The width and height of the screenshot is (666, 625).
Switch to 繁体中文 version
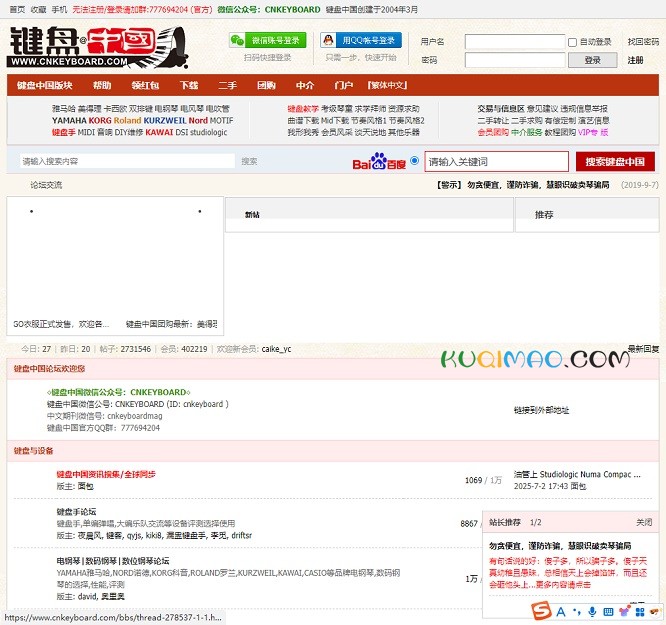[387, 85]
